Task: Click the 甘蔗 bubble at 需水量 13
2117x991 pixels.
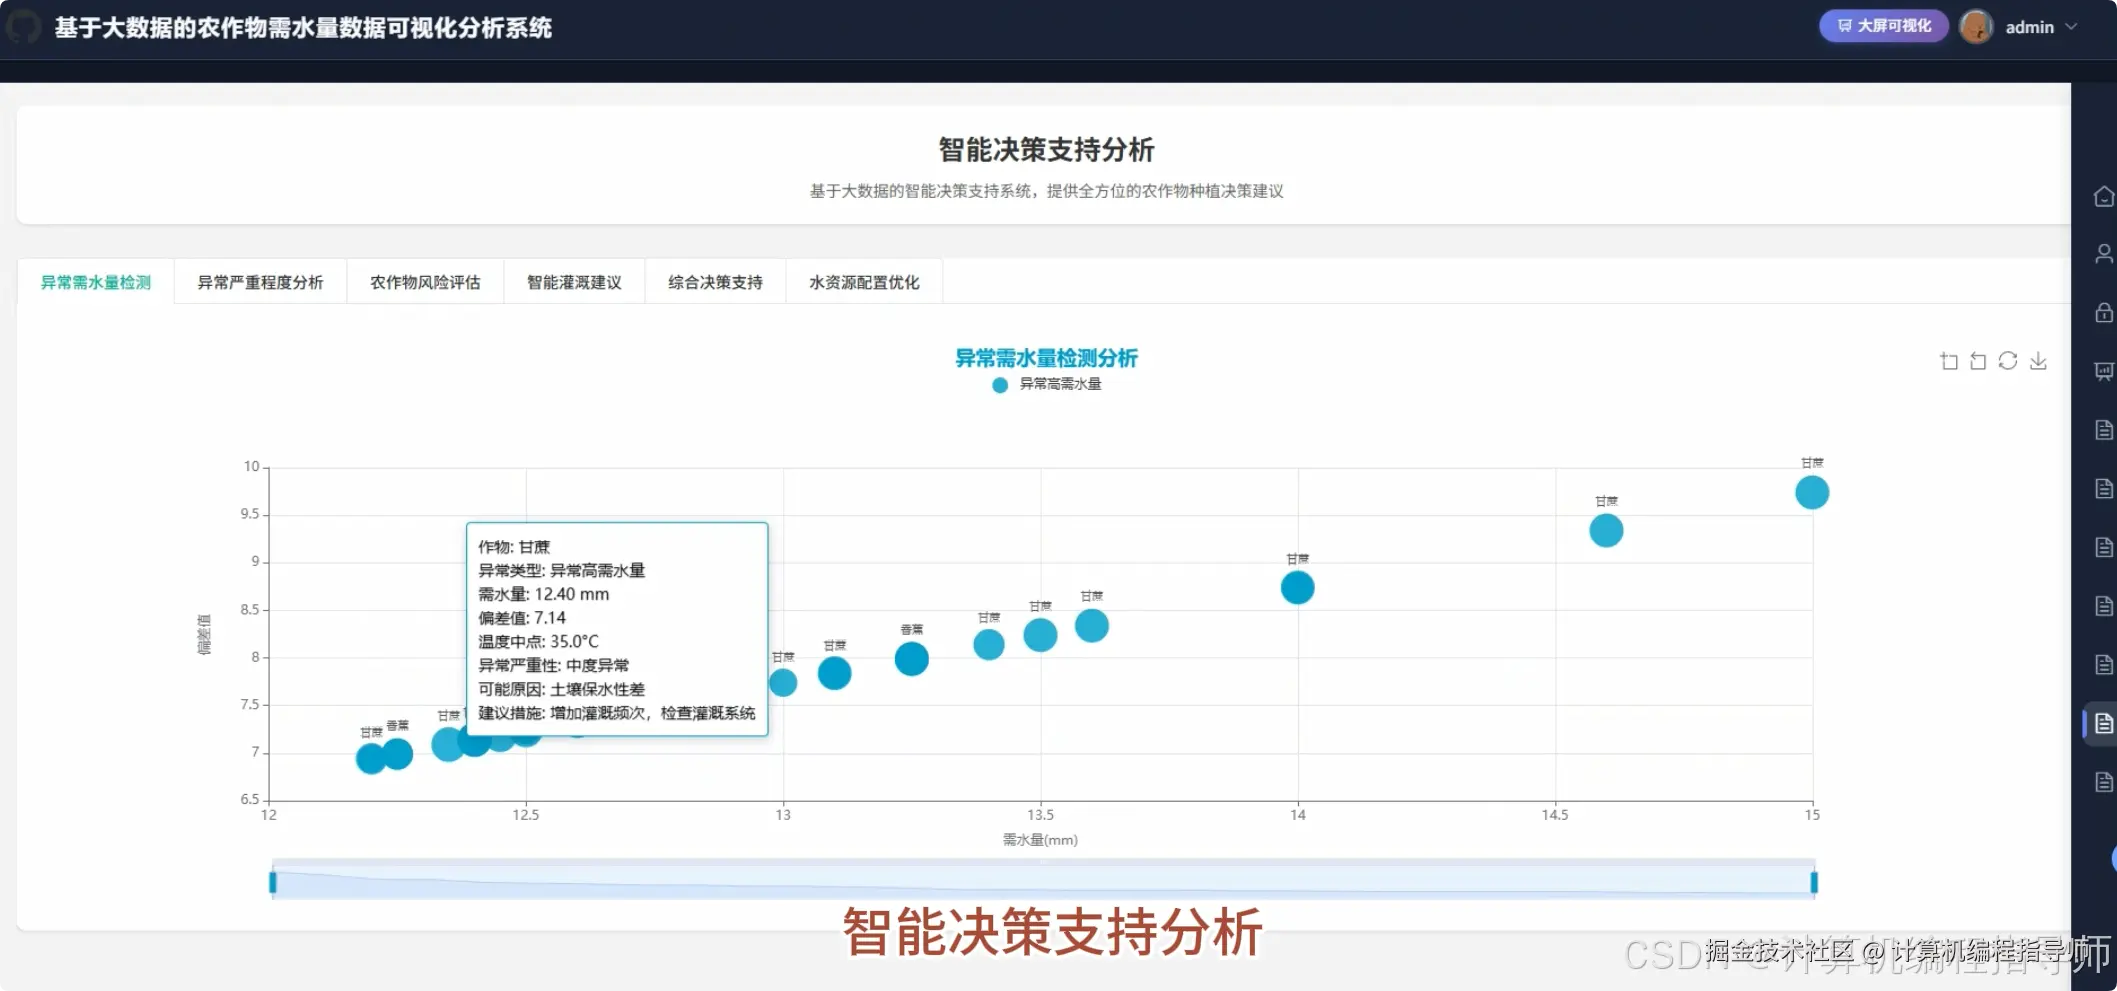Action: 783,683
